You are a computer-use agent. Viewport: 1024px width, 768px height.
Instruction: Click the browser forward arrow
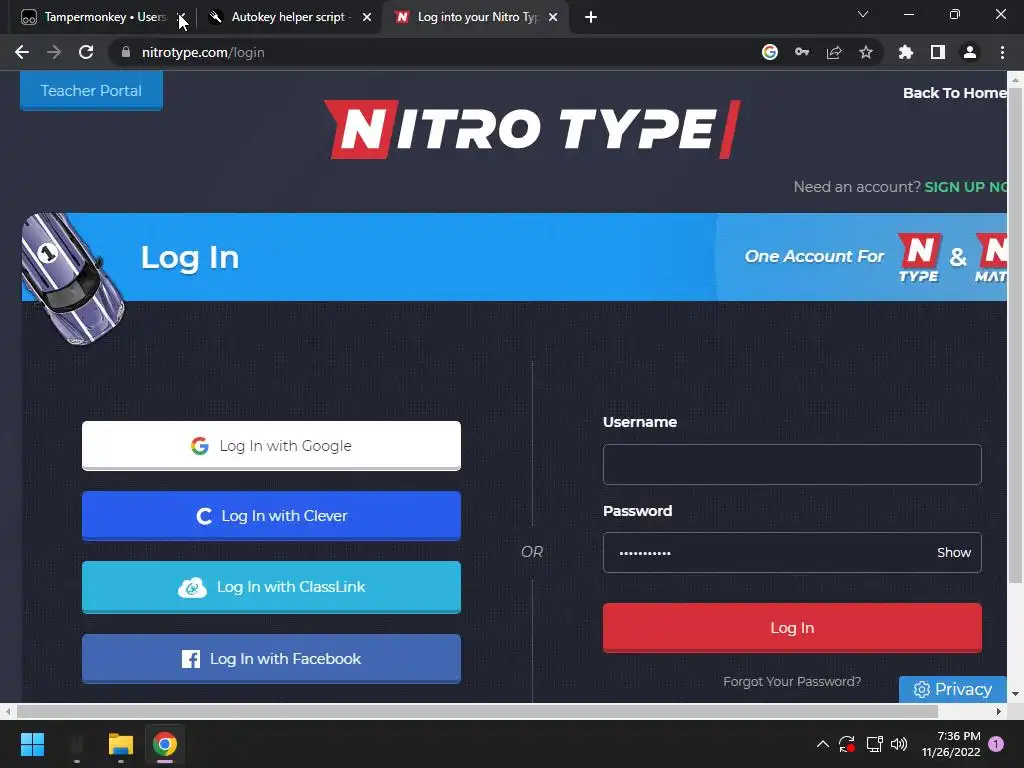click(x=54, y=52)
